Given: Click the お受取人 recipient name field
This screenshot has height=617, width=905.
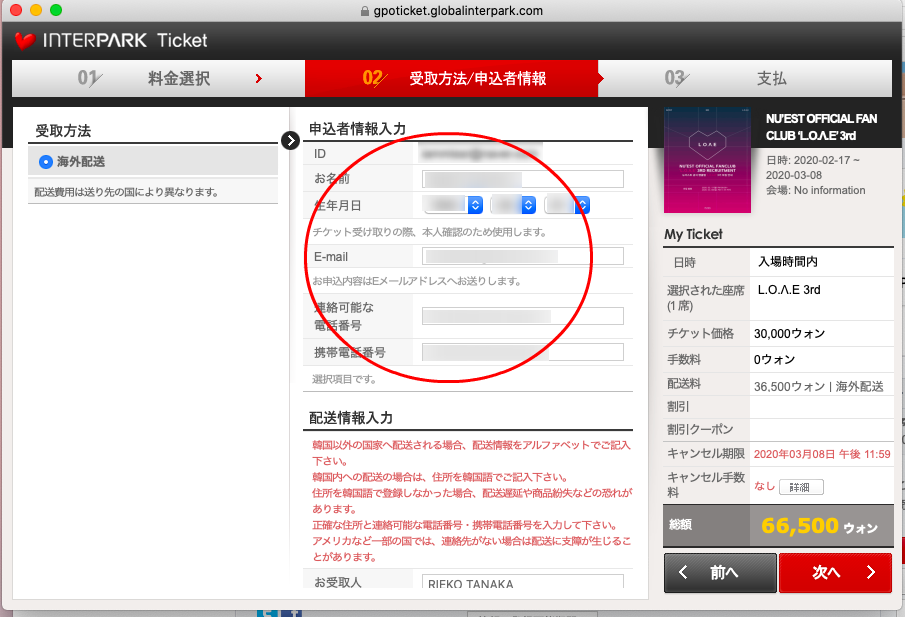Looking at the screenshot, I should point(523,581).
